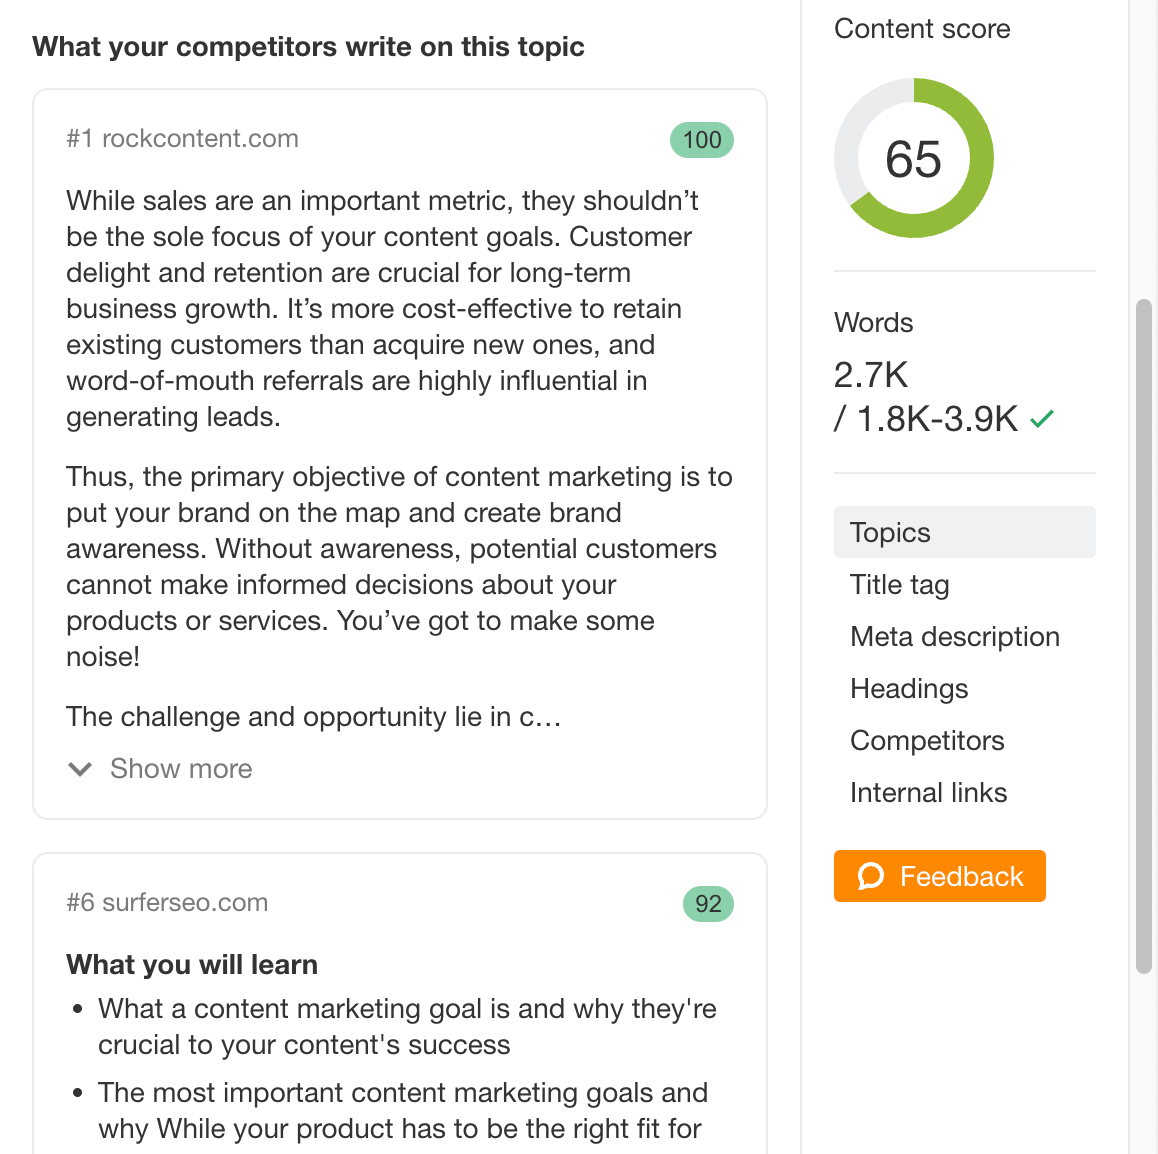Open the Internal links section
The width and height of the screenshot is (1158, 1154).
click(x=928, y=792)
